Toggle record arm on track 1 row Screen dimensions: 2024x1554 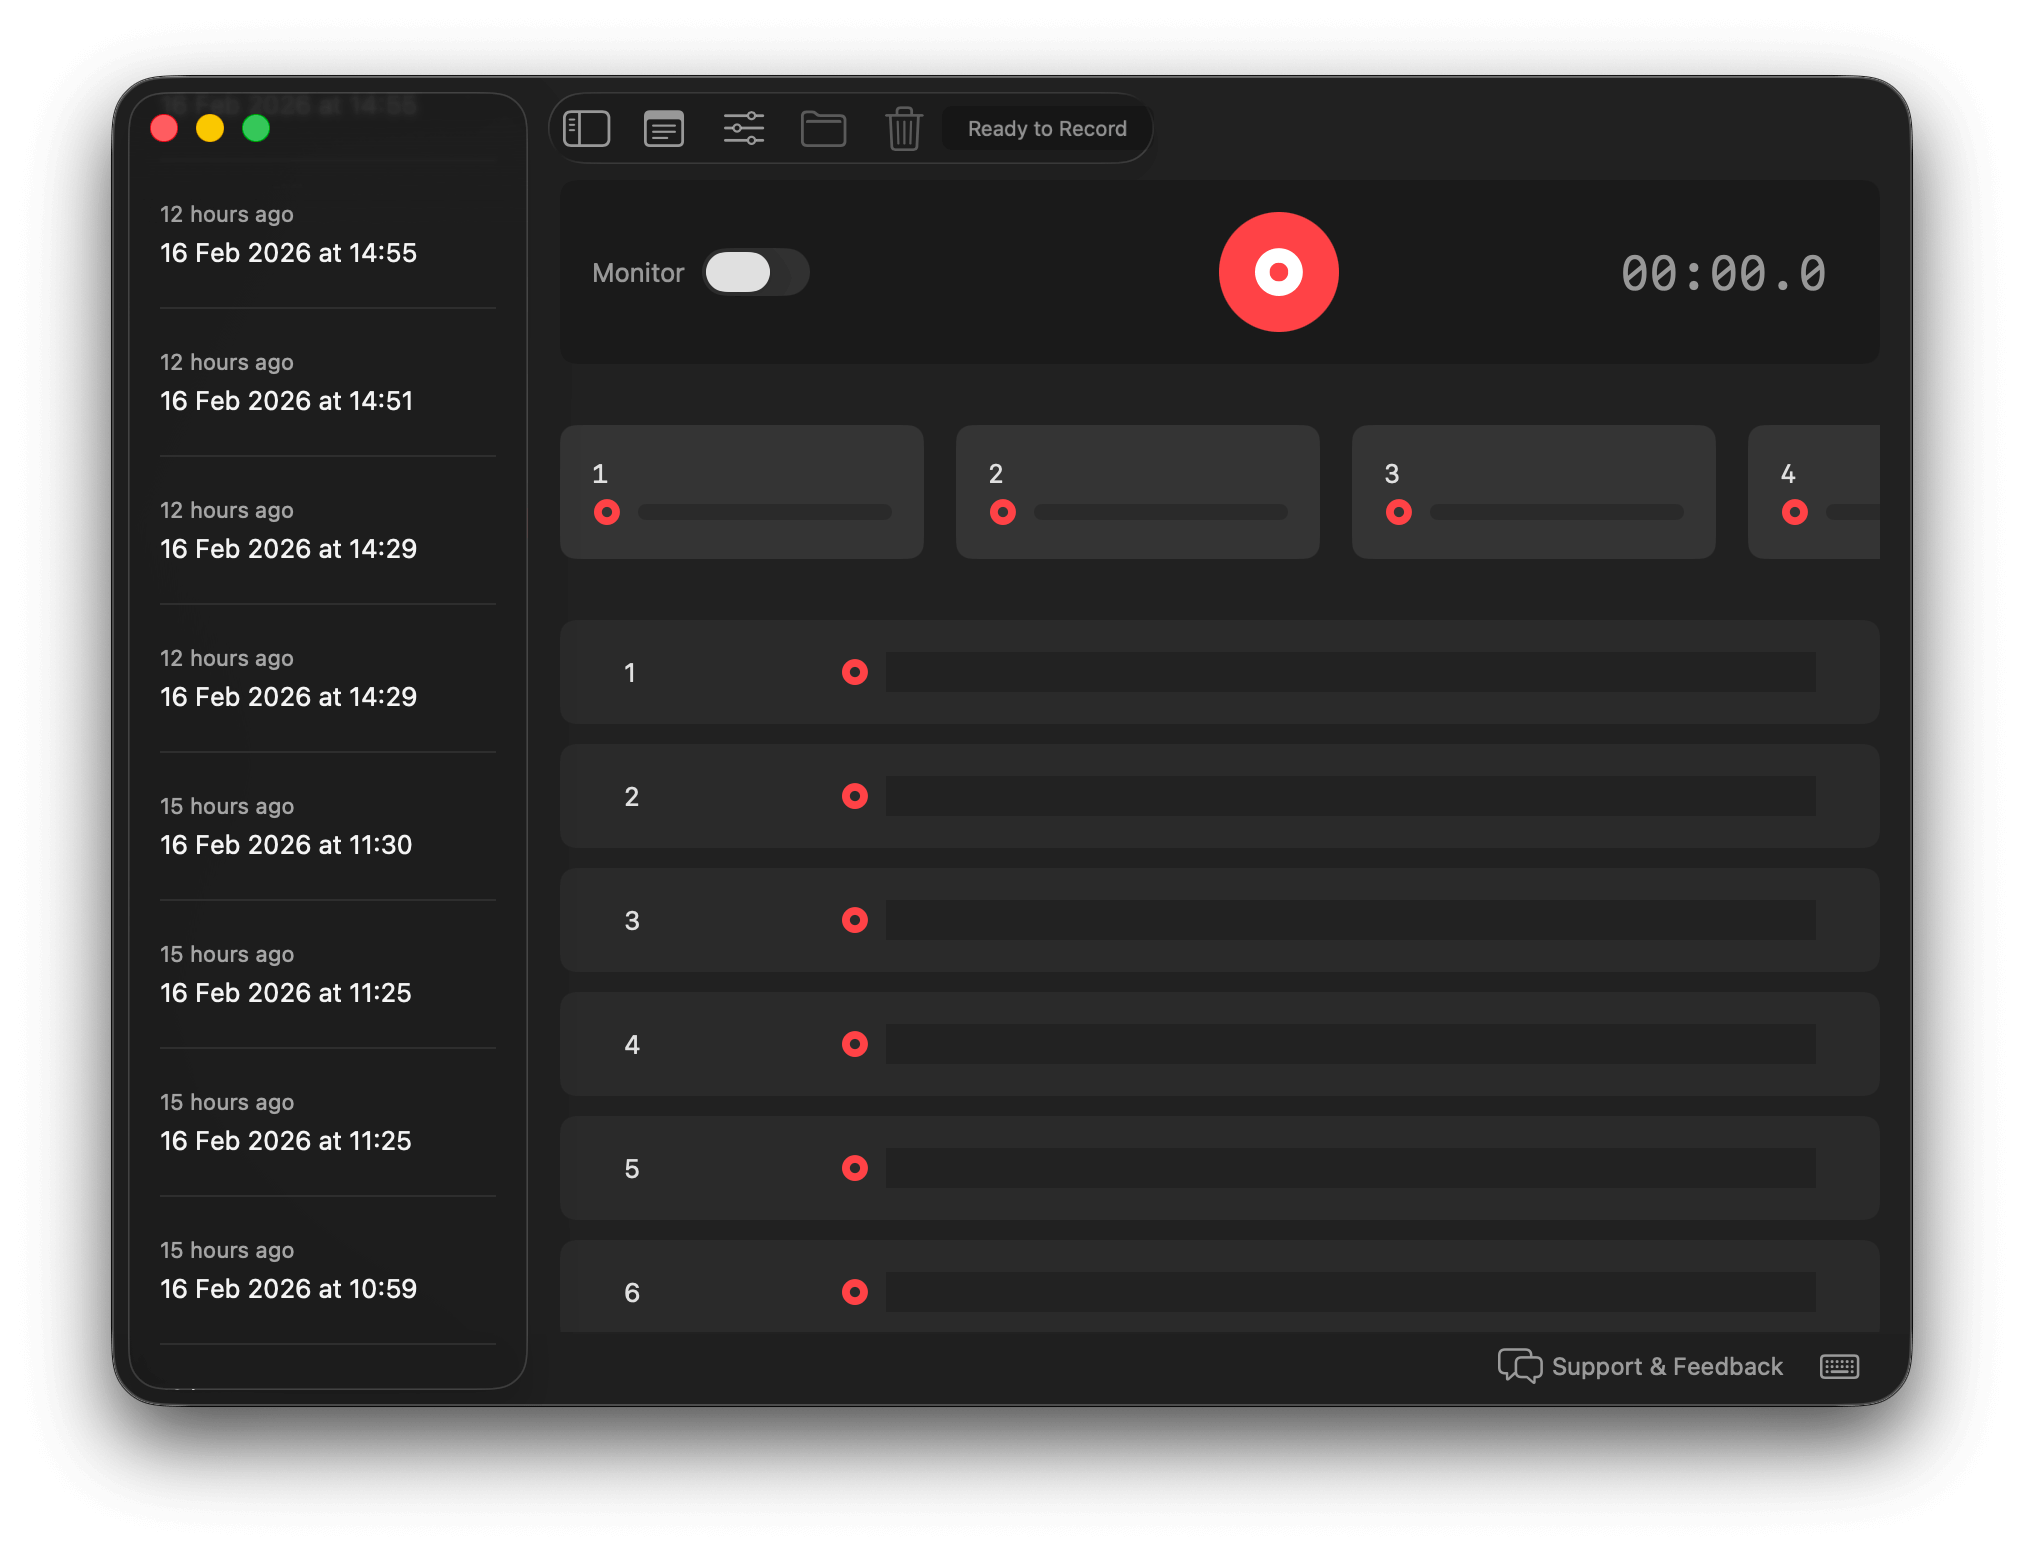click(854, 672)
